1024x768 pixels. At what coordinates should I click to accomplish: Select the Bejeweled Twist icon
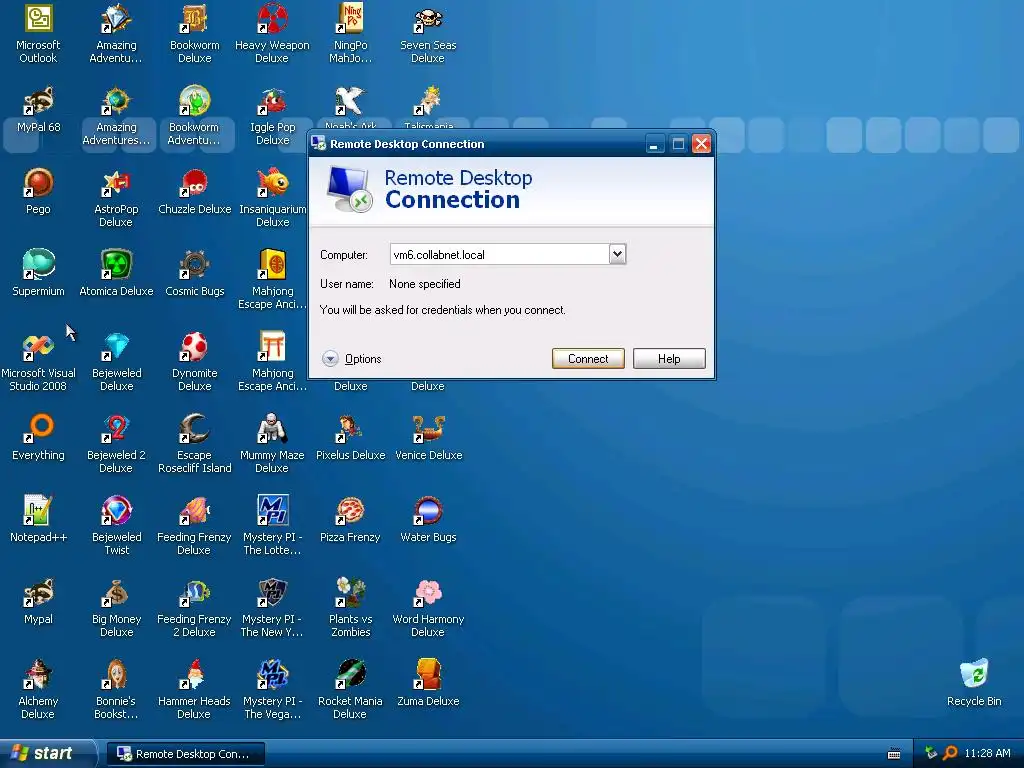click(116, 526)
